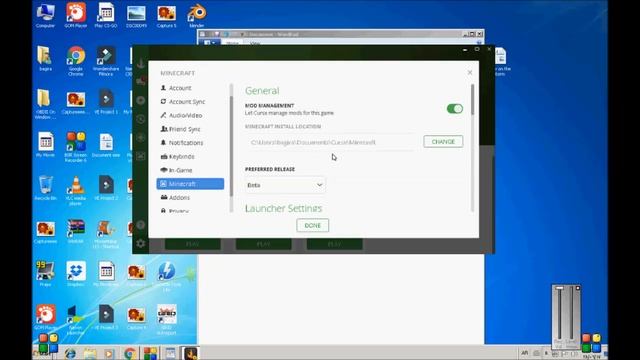Click the DONE button
Screen dimensions: 640x360
click(313, 225)
